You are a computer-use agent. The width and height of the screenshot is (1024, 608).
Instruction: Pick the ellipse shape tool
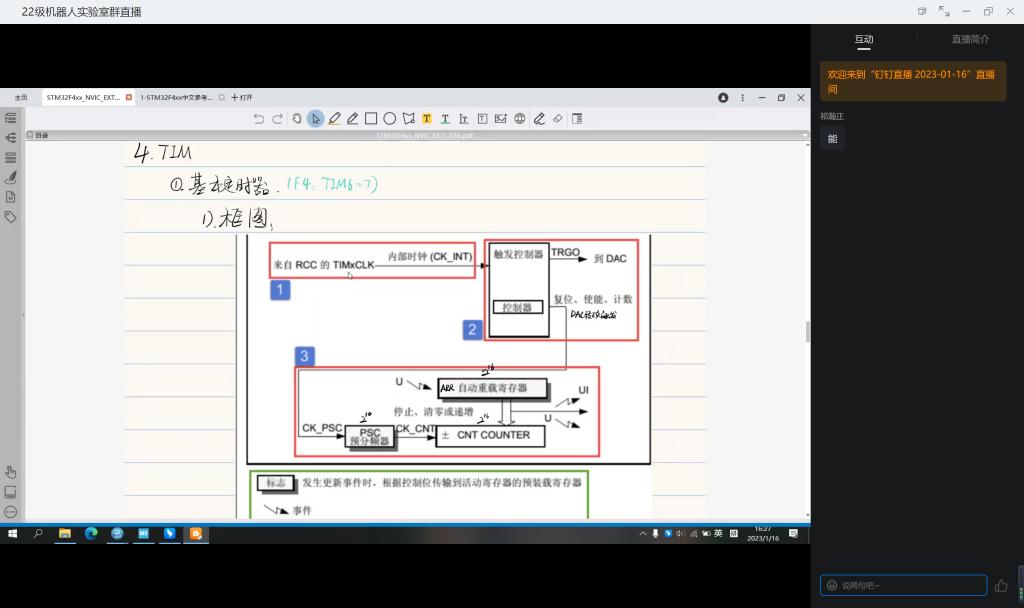click(390, 118)
